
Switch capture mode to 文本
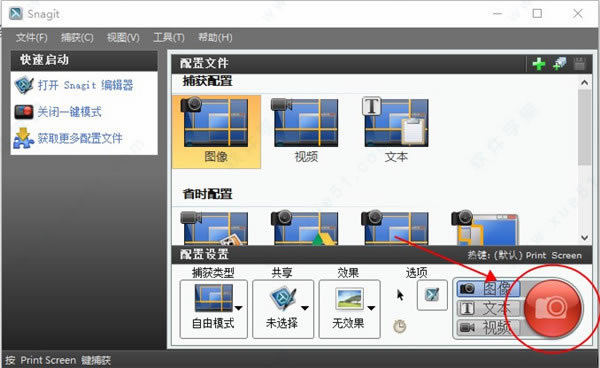489,308
